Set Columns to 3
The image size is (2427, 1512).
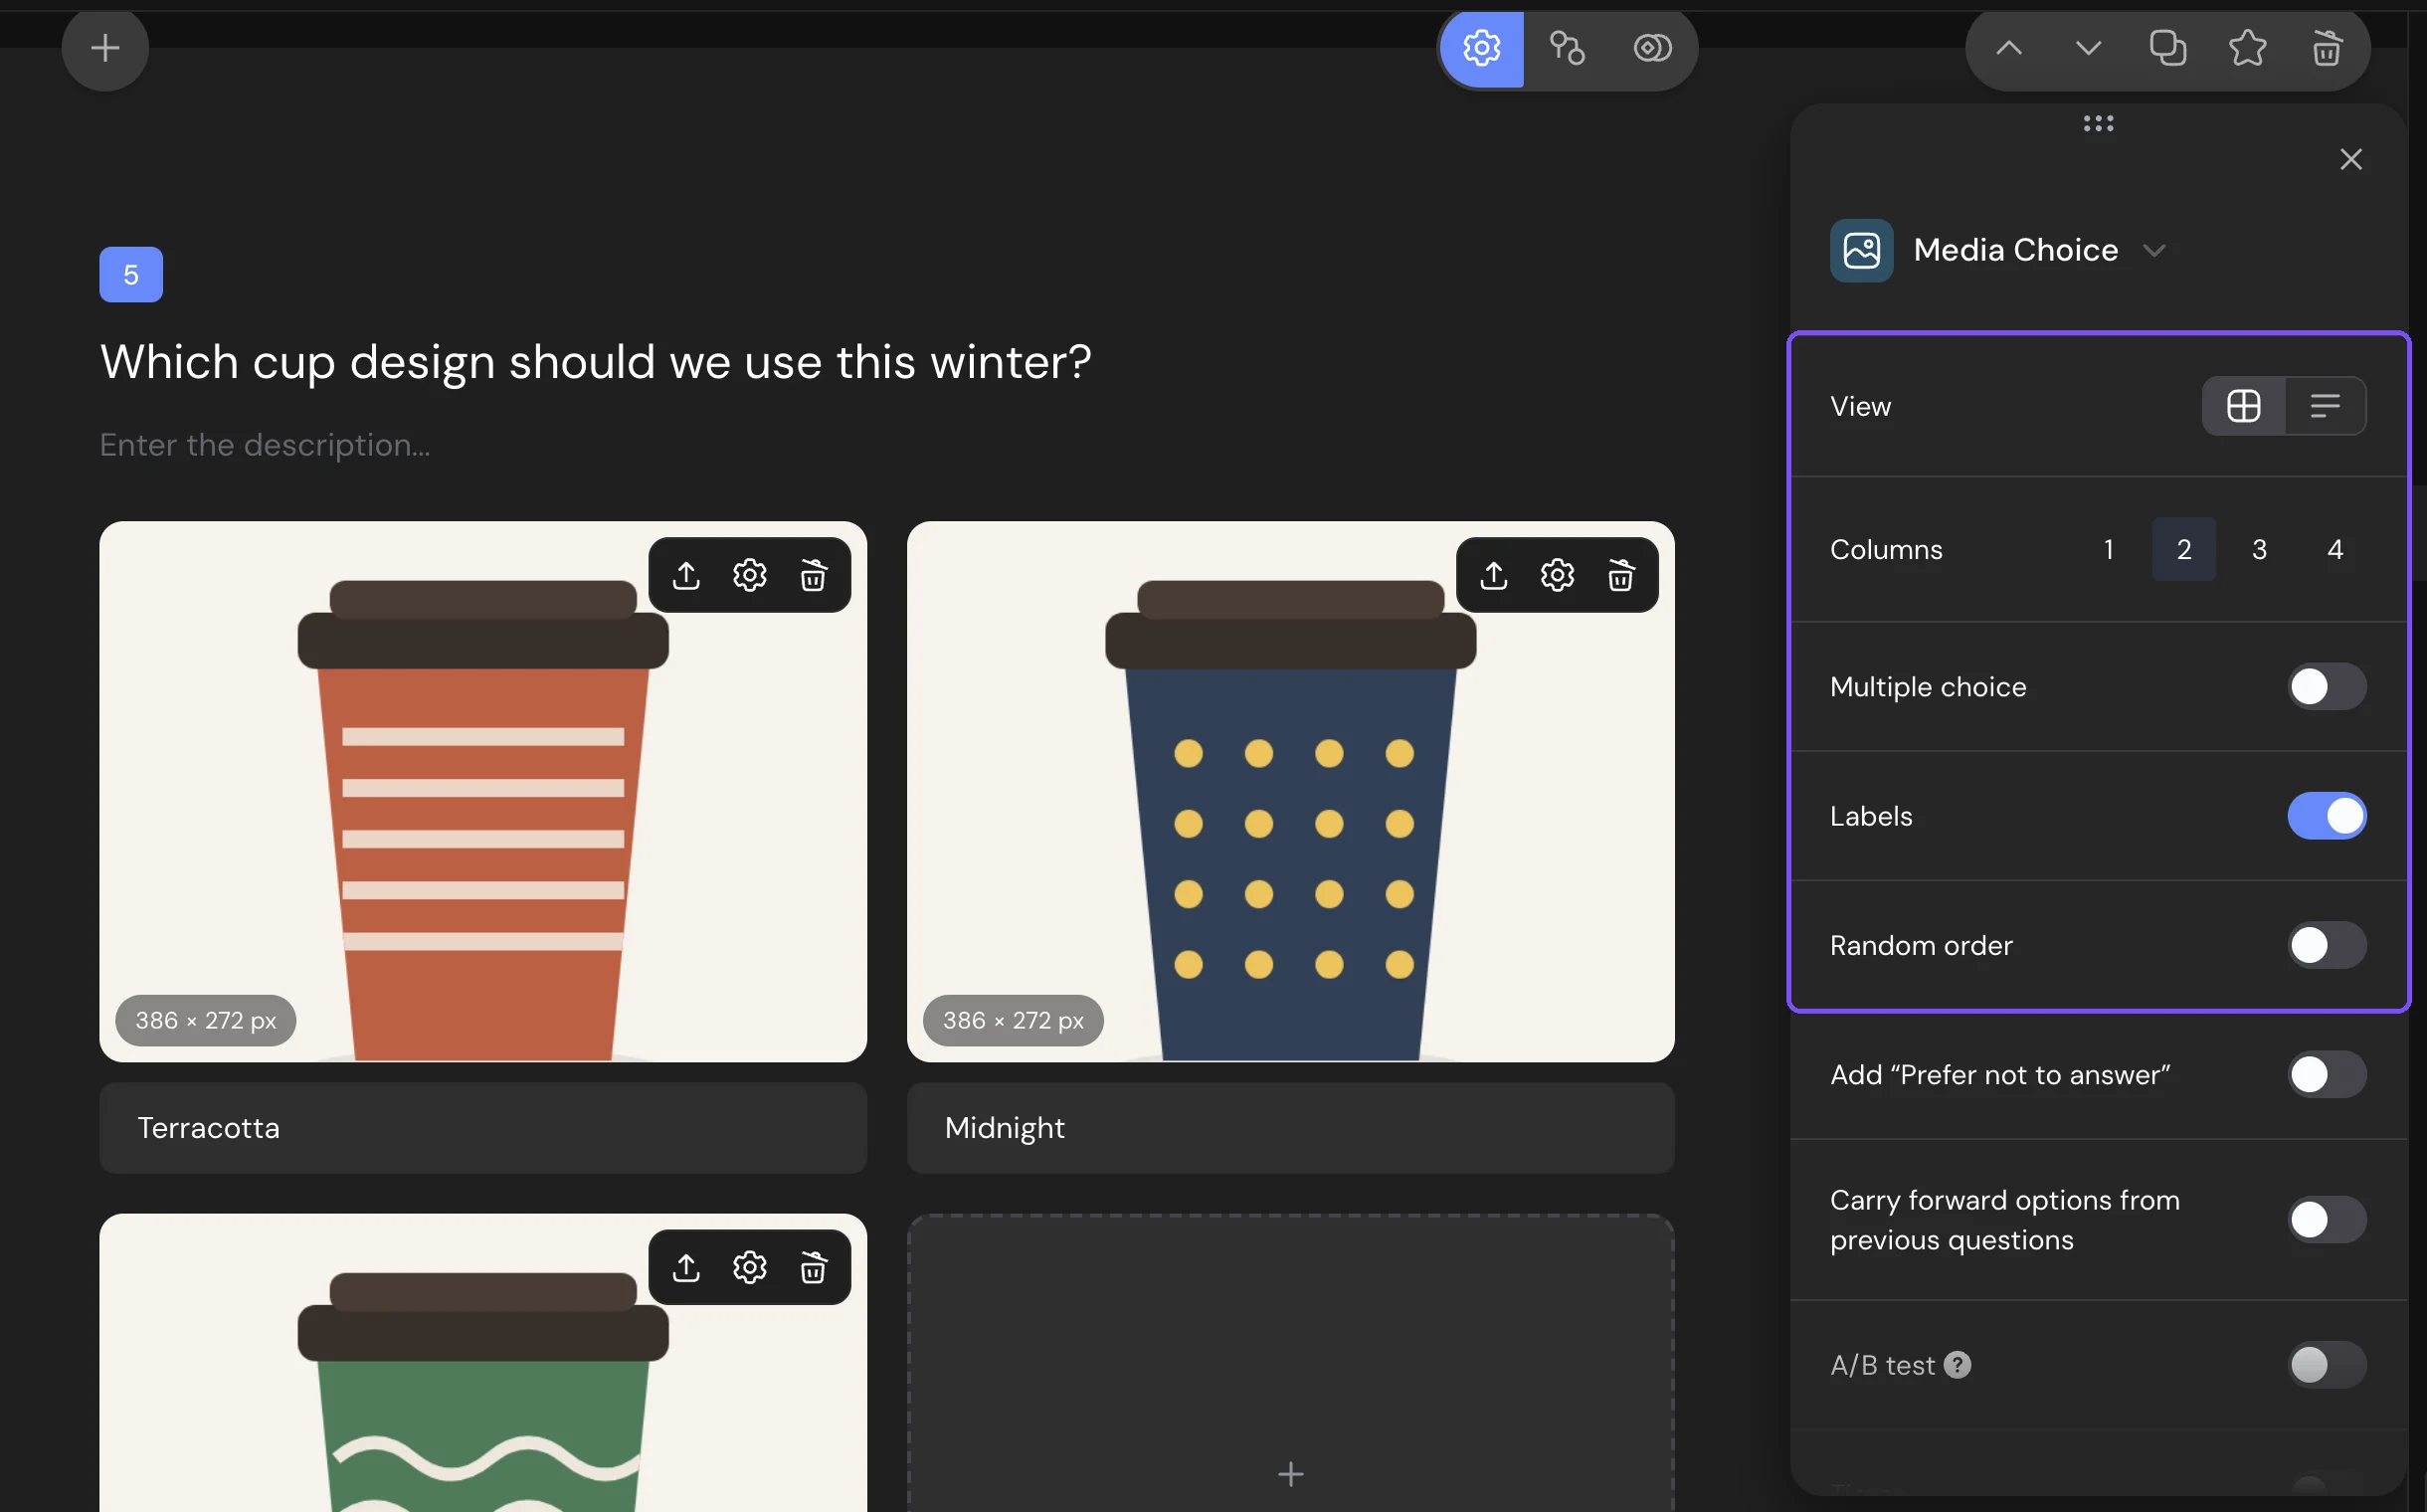2259,549
